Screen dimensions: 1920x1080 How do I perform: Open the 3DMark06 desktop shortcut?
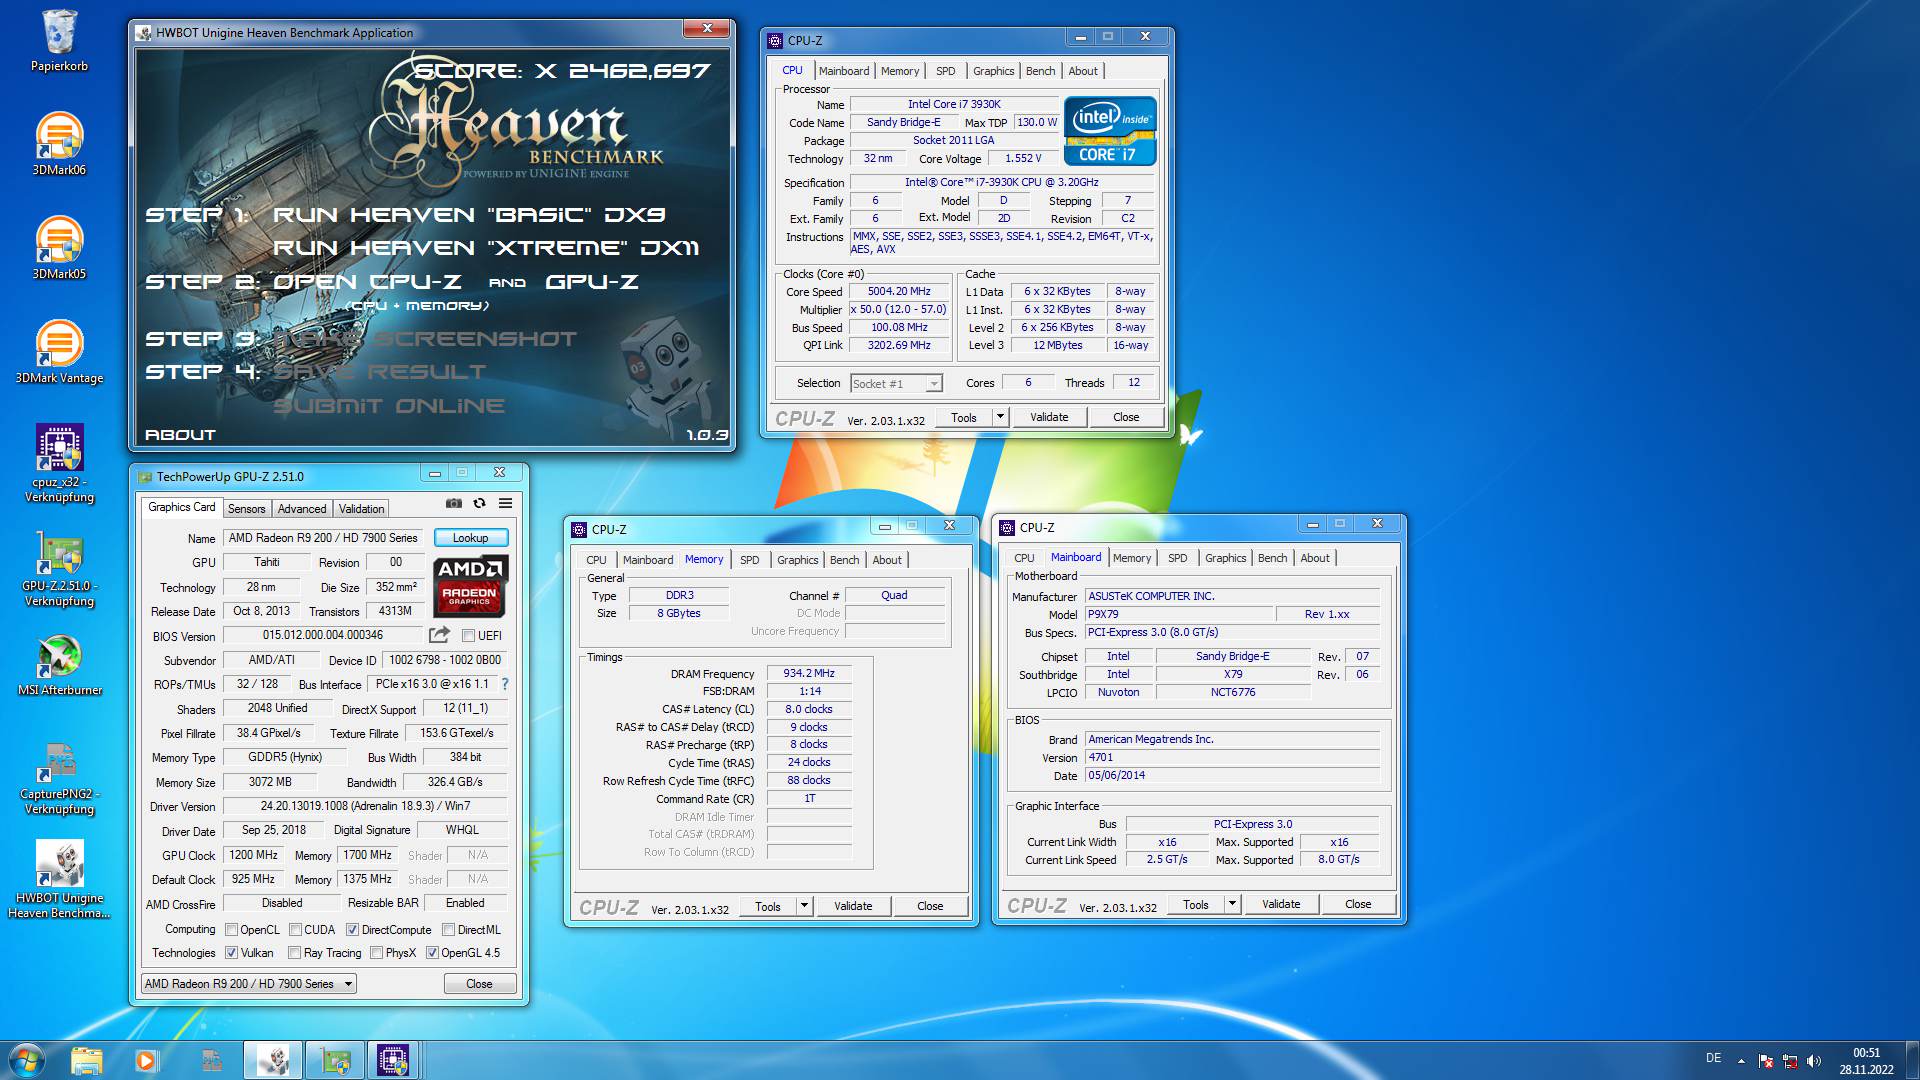(x=59, y=144)
